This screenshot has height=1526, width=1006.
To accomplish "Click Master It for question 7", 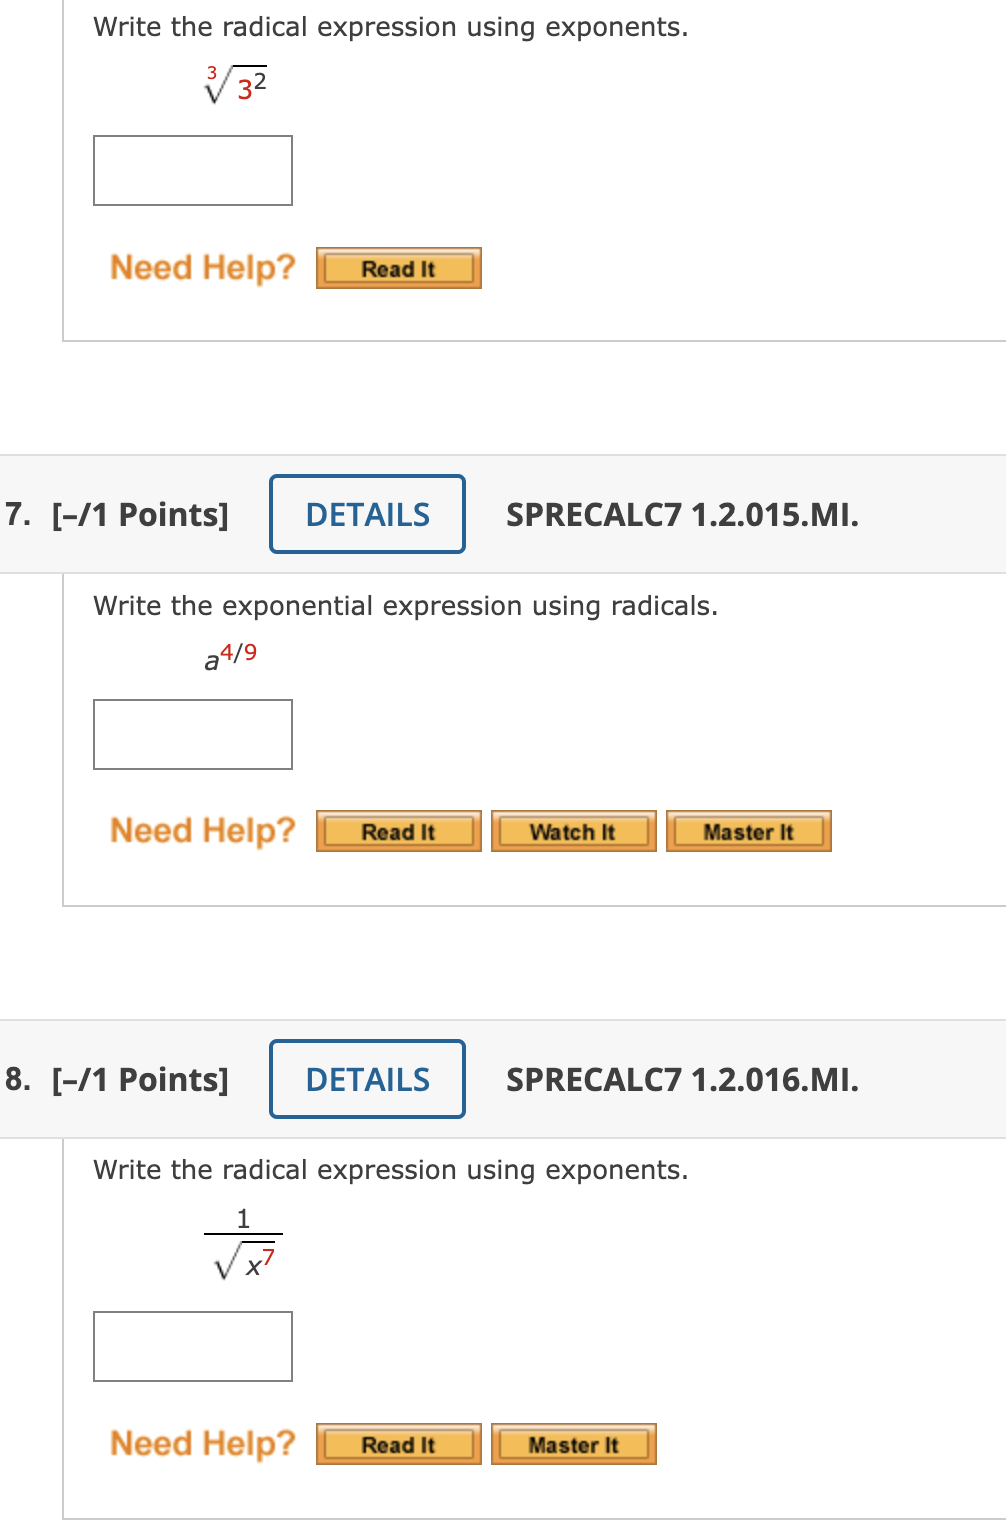I will [748, 830].
